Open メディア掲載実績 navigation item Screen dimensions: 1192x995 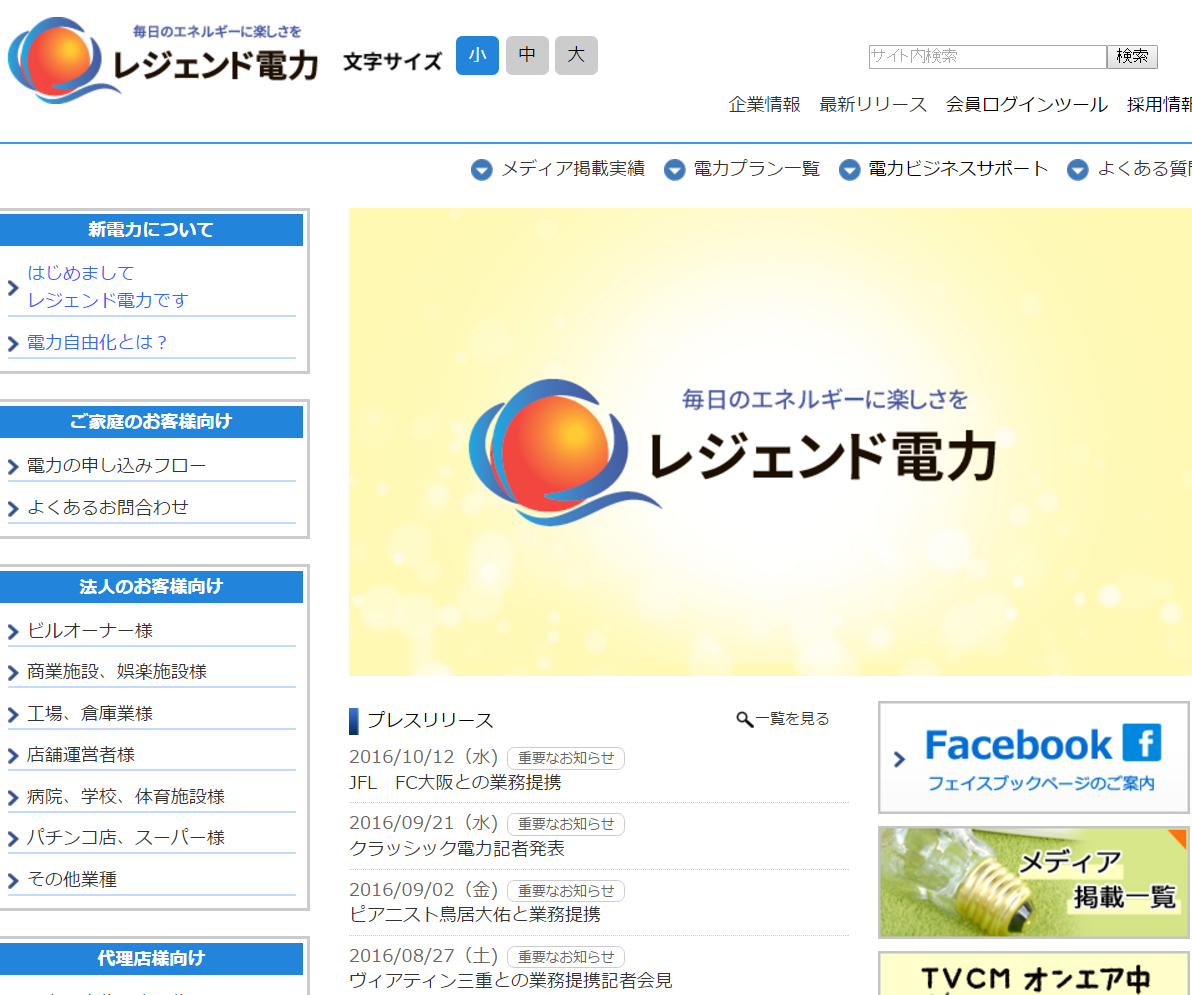(572, 169)
